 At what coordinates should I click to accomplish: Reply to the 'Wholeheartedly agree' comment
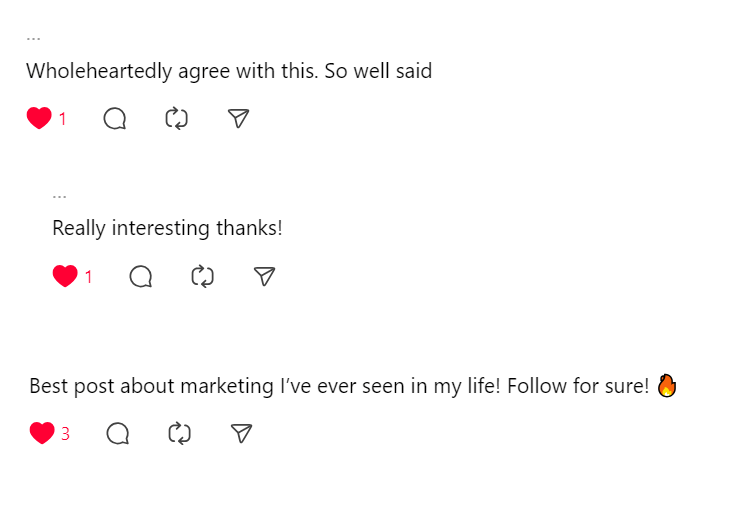click(115, 118)
